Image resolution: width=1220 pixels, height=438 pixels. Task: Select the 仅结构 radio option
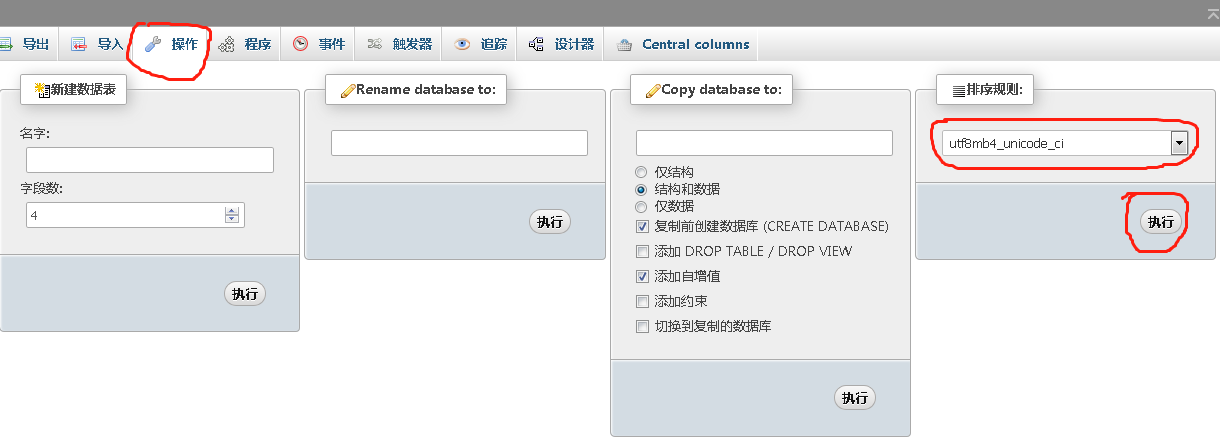point(641,172)
